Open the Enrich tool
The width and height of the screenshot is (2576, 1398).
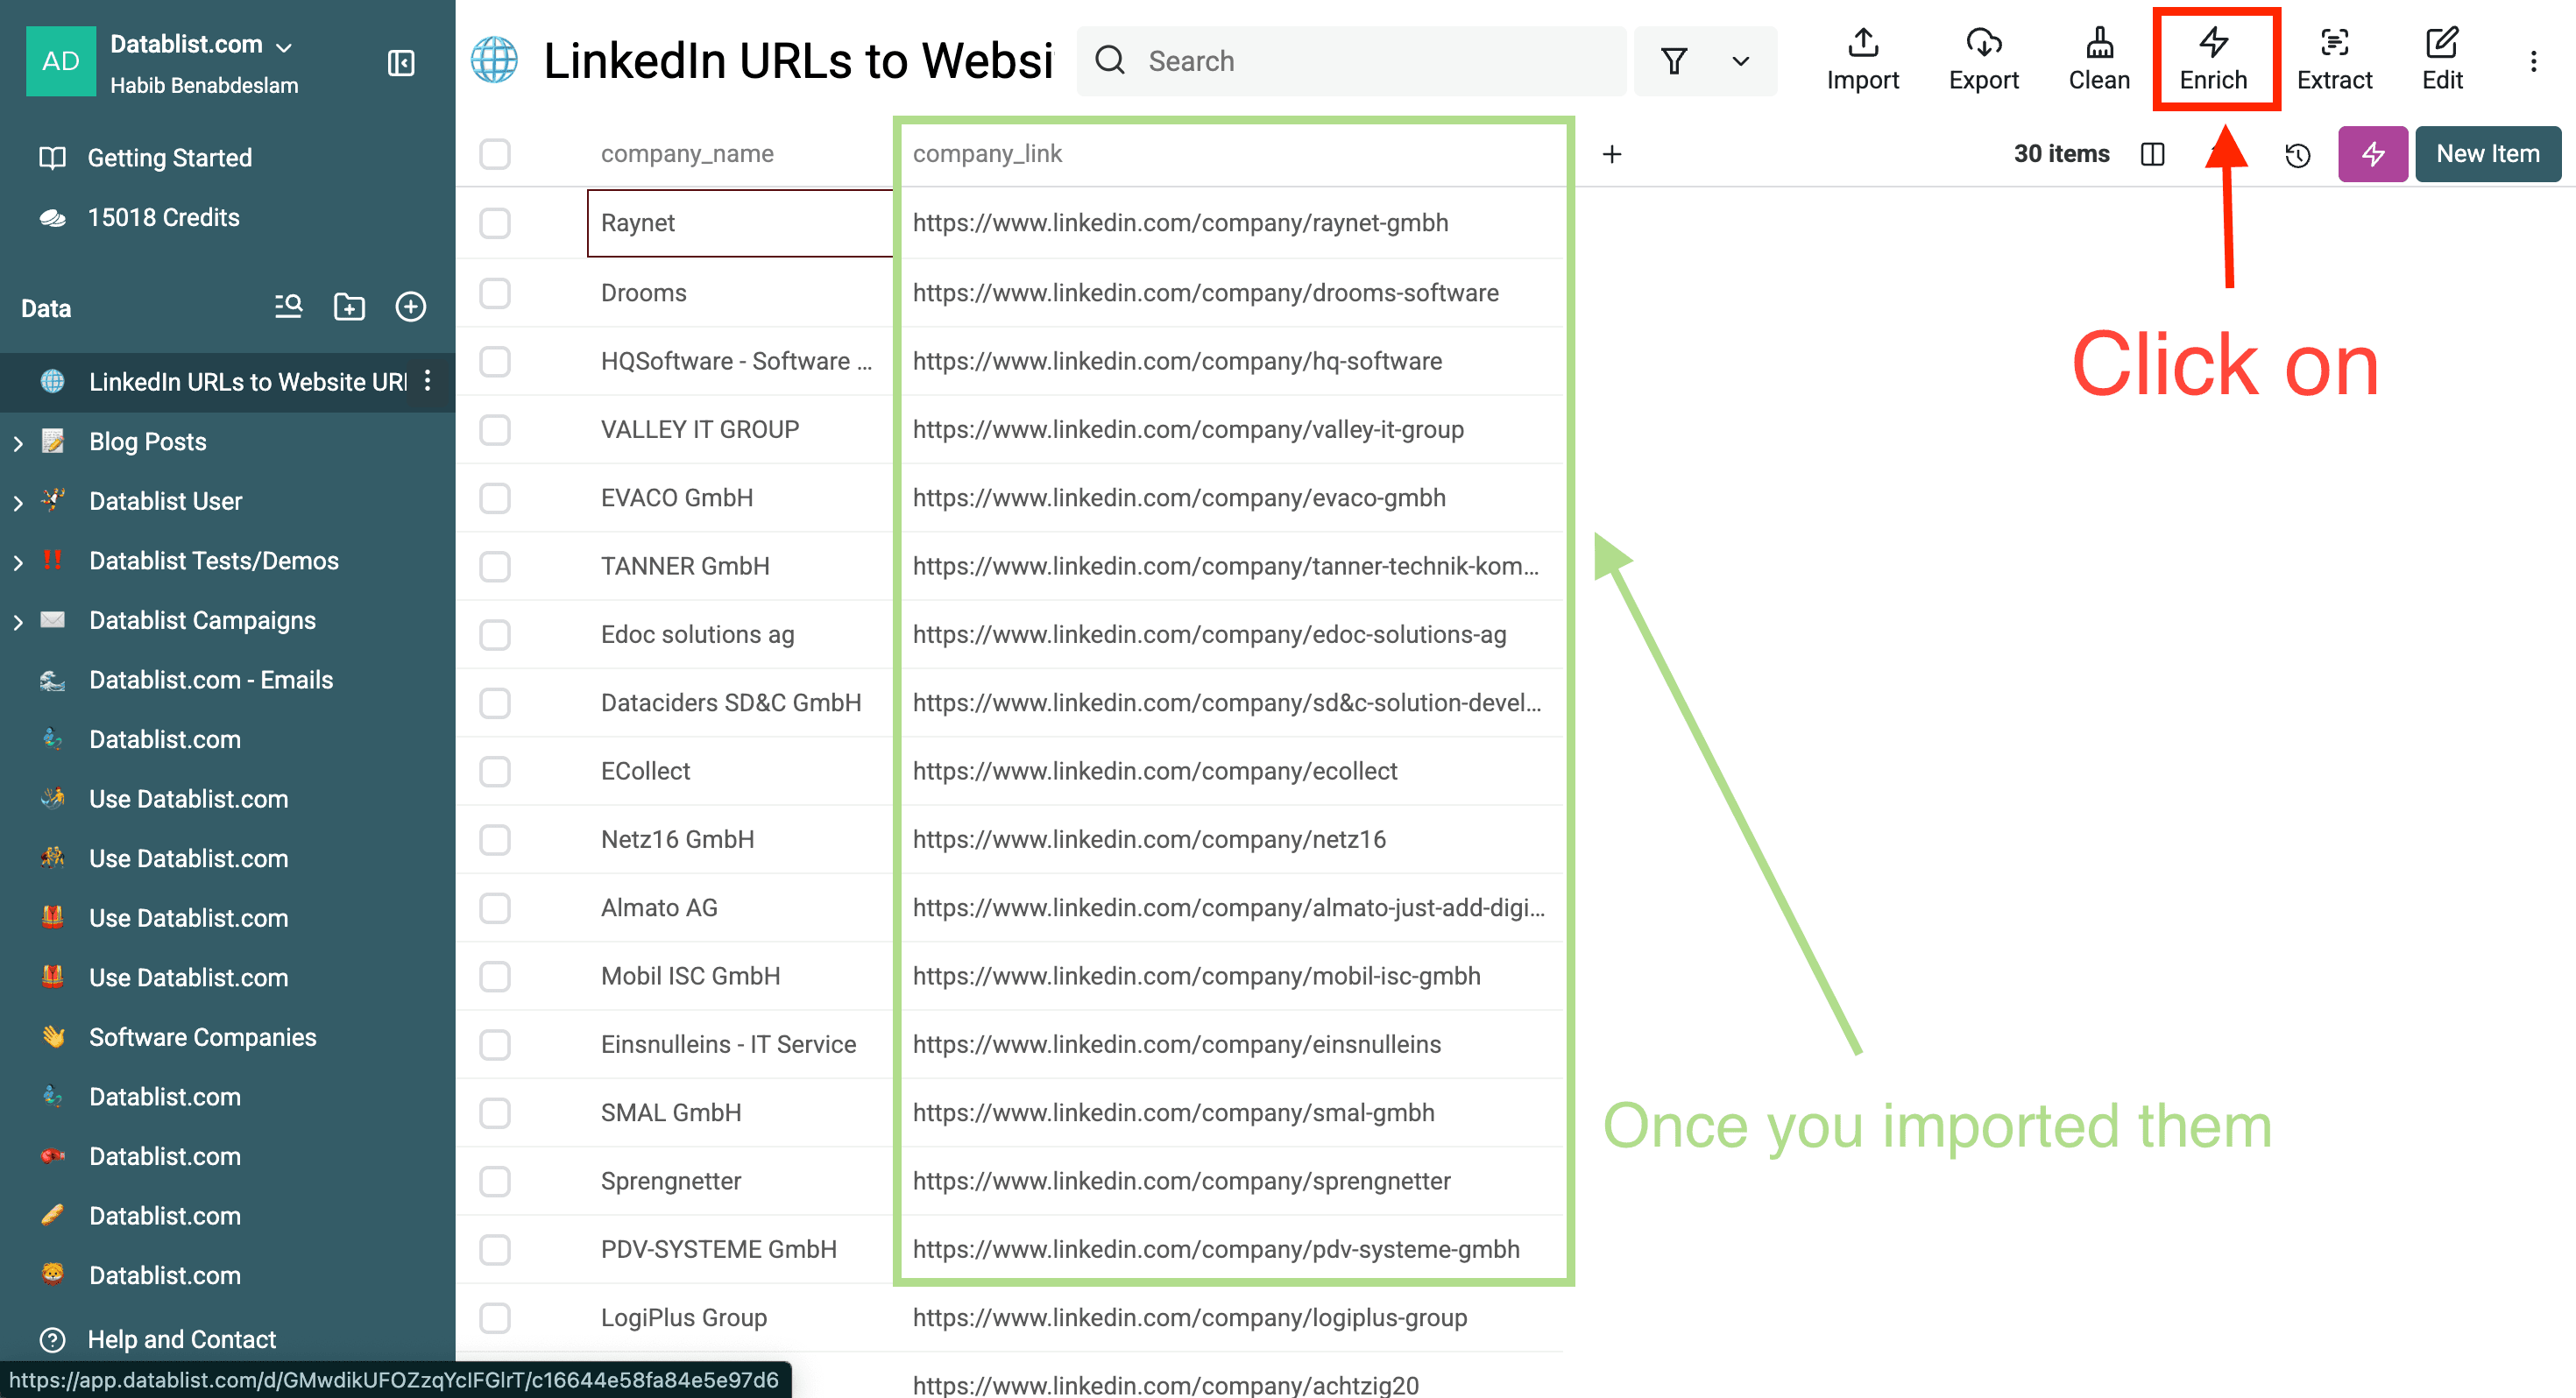[x=2214, y=58]
